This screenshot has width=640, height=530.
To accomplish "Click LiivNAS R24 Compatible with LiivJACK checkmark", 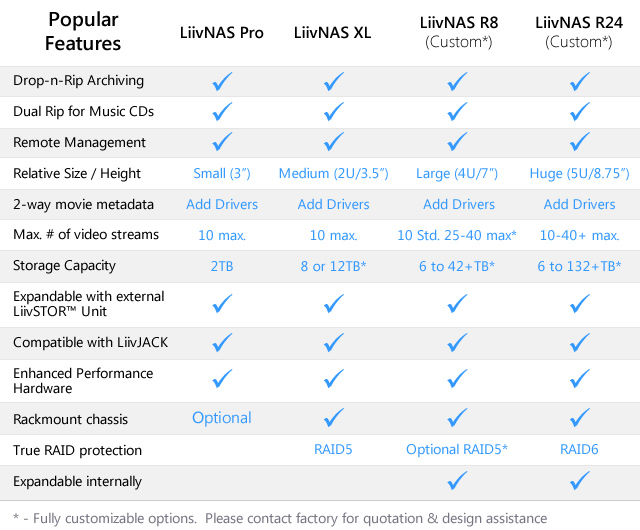I will coord(579,342).
